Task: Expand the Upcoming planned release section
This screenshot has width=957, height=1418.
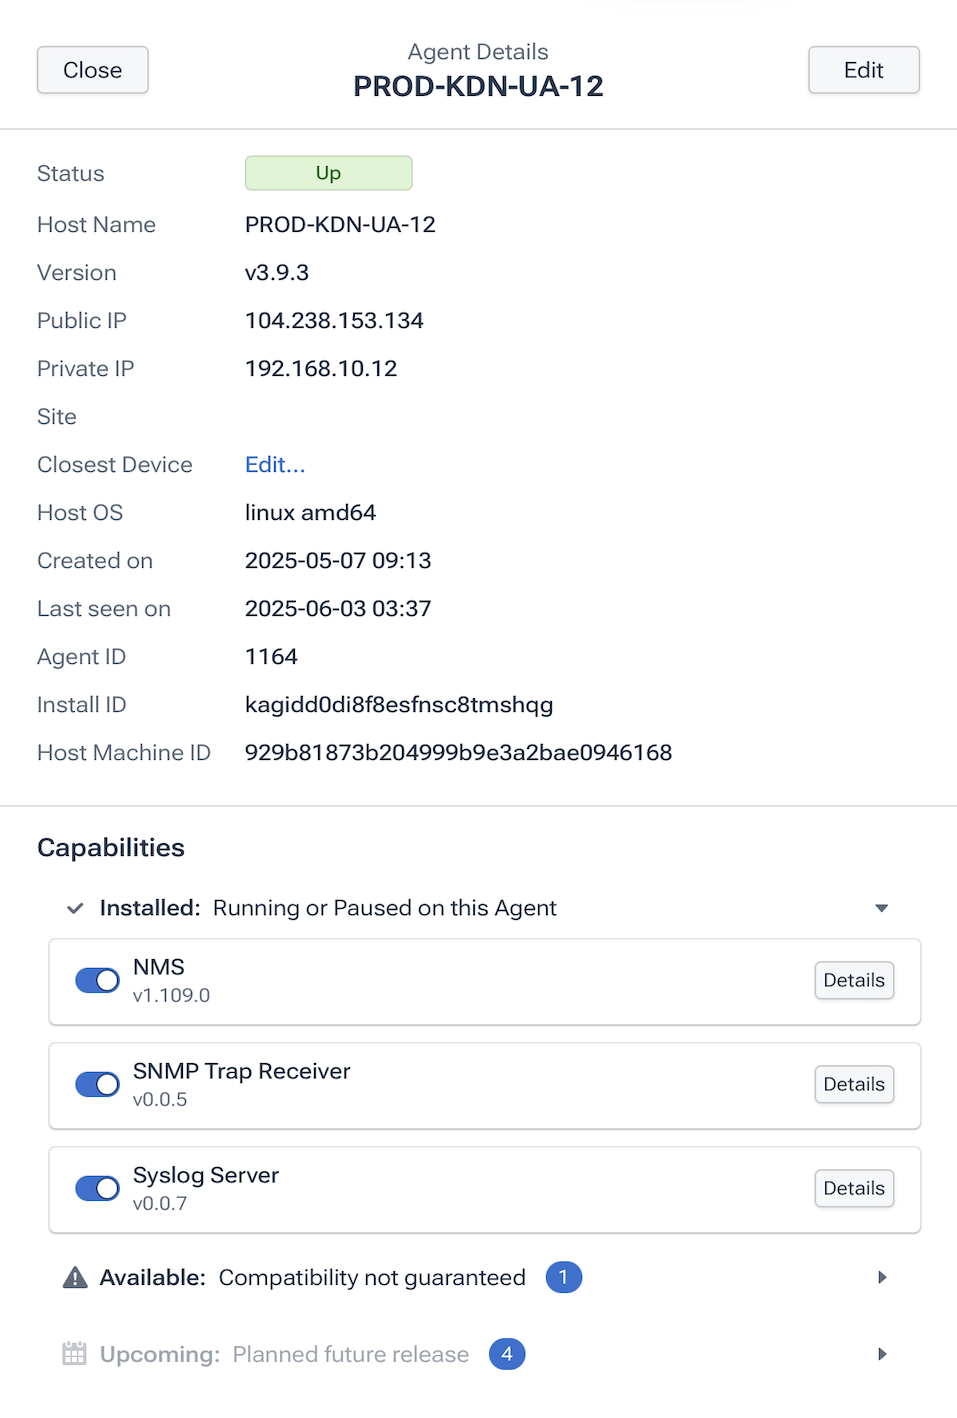Action: (x=882, y=1353)
